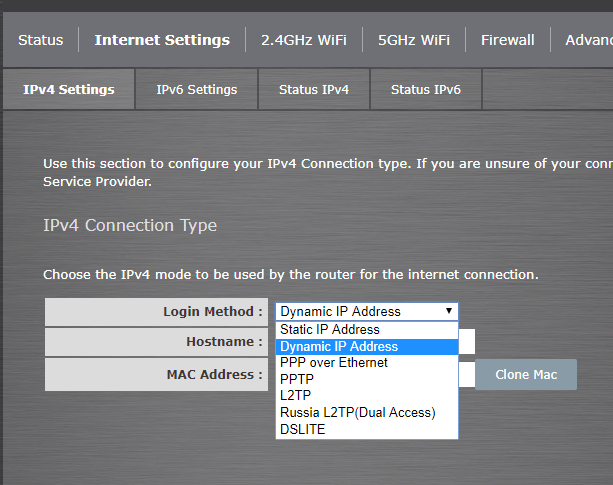Go to the 5GHz WiFi section
613x485 pixels.
414,40
